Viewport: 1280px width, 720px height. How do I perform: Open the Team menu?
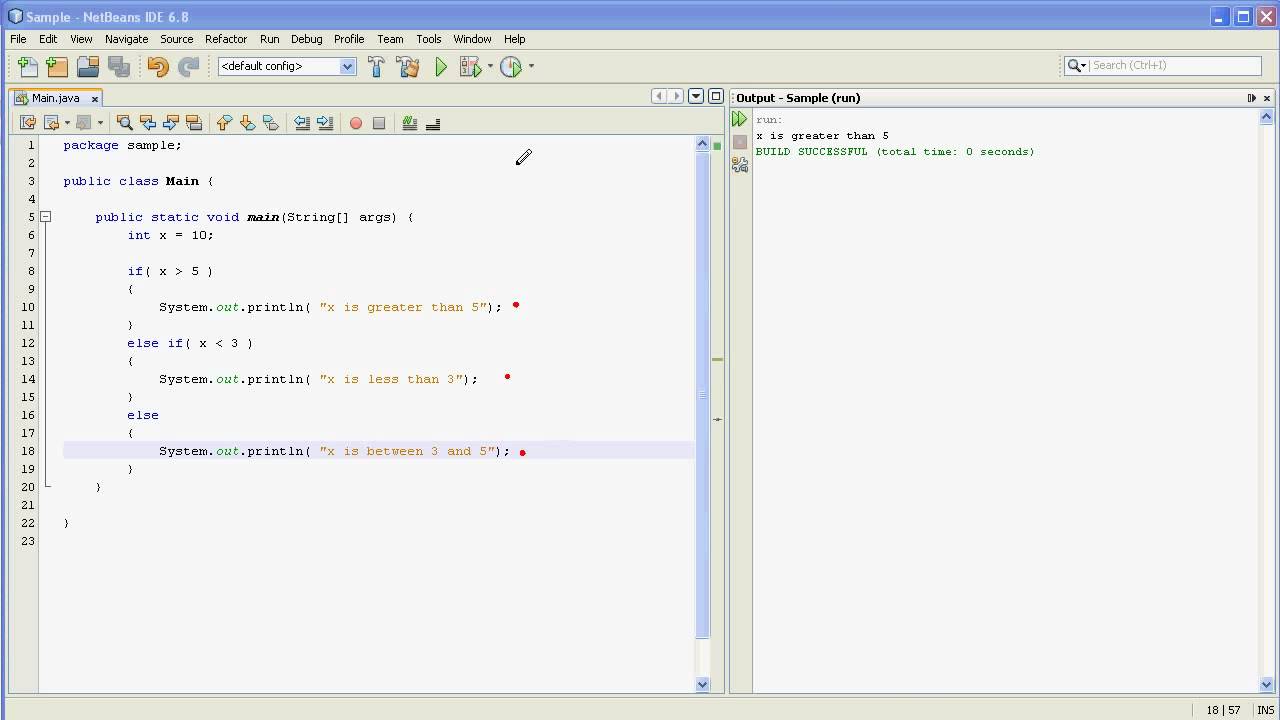pos(390,39)
